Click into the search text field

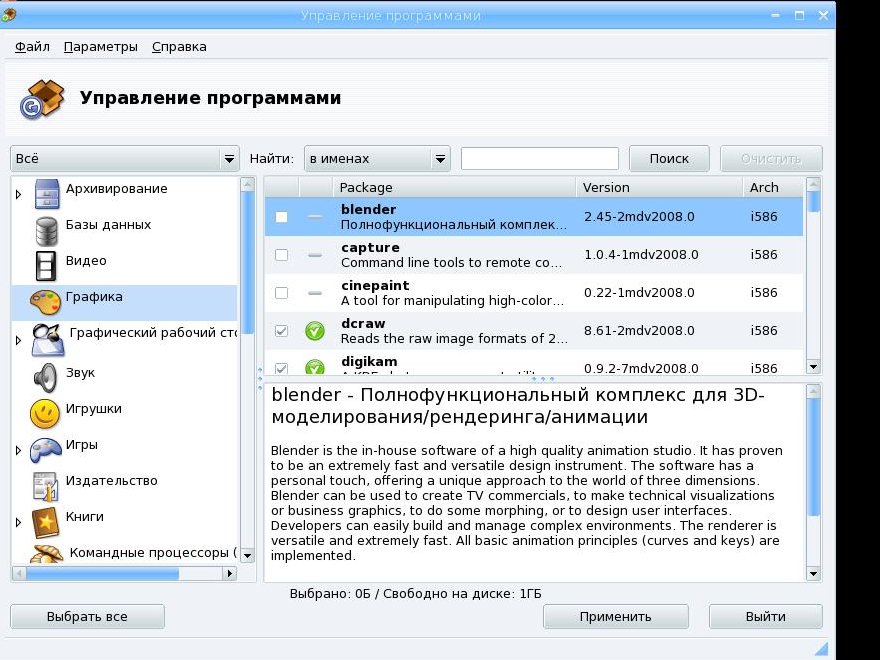540,159
